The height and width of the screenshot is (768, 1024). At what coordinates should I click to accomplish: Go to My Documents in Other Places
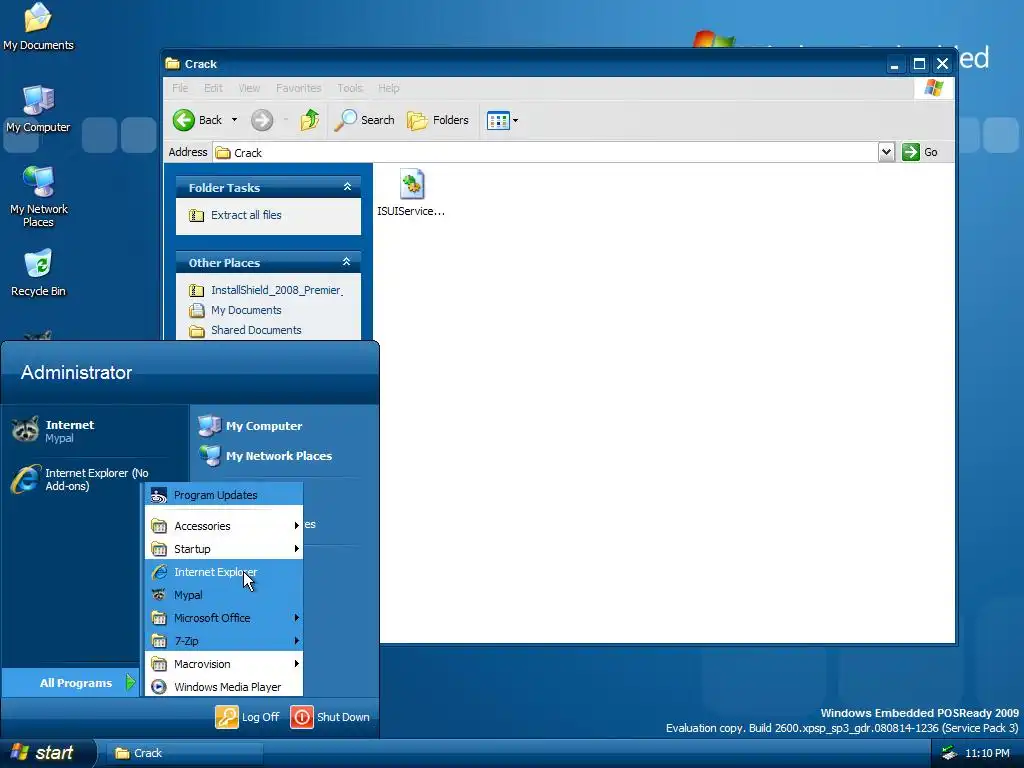(x=246, y=310)
